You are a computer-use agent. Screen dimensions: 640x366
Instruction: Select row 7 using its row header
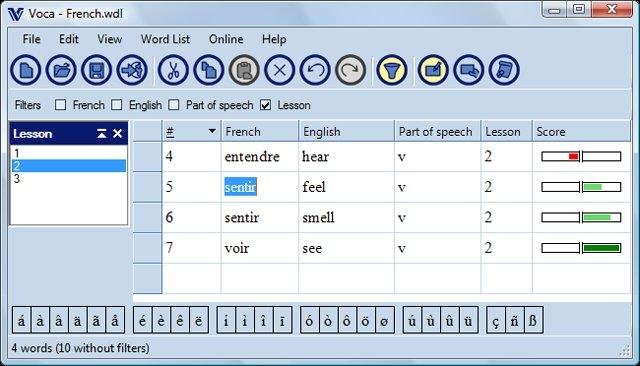click(x=147, y=248)
